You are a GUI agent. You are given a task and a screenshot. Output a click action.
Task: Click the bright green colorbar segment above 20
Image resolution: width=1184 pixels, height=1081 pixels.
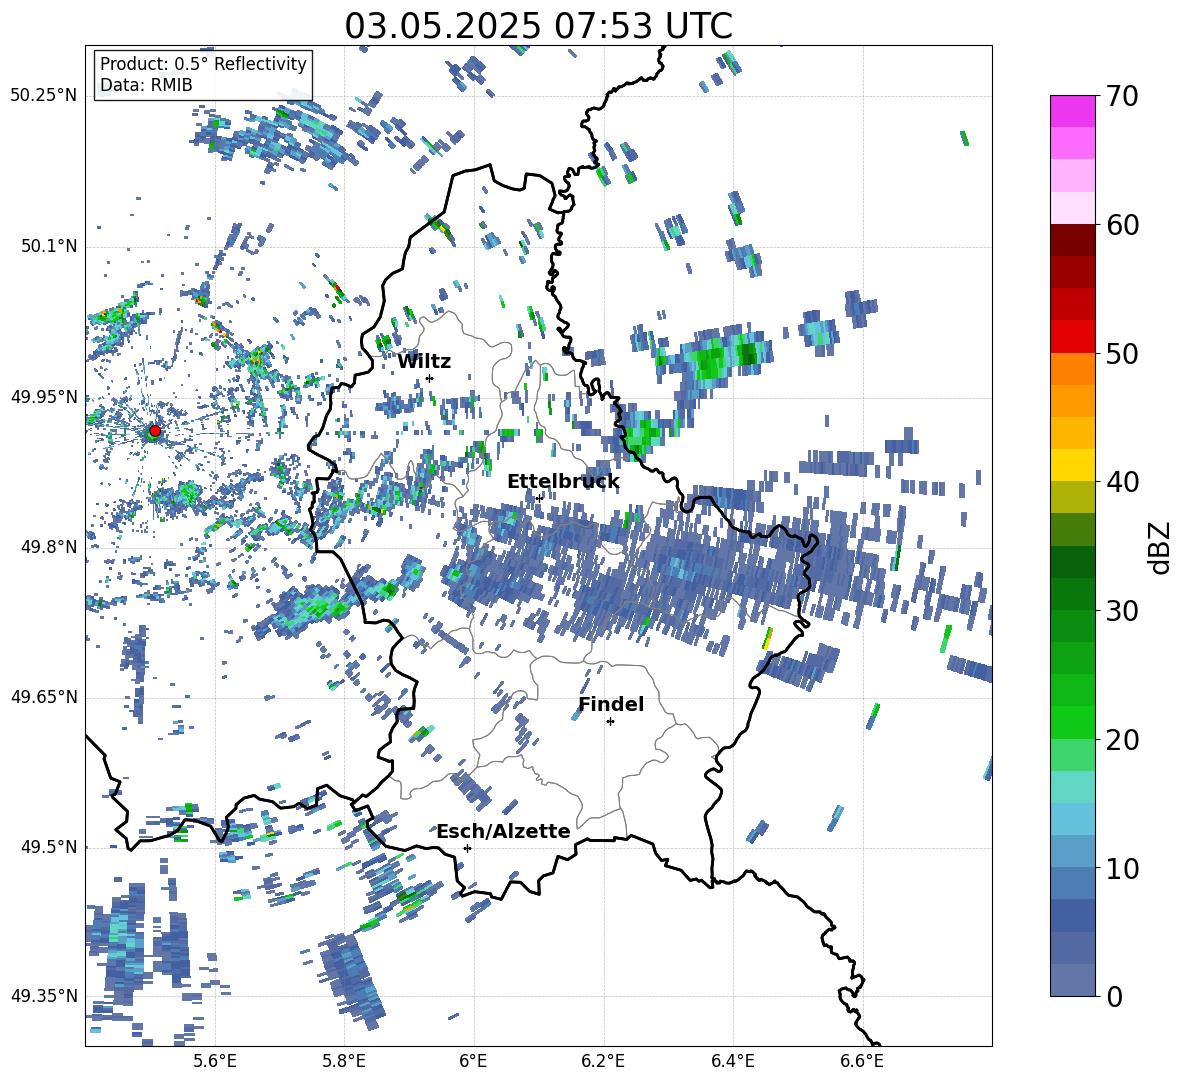1072,722
